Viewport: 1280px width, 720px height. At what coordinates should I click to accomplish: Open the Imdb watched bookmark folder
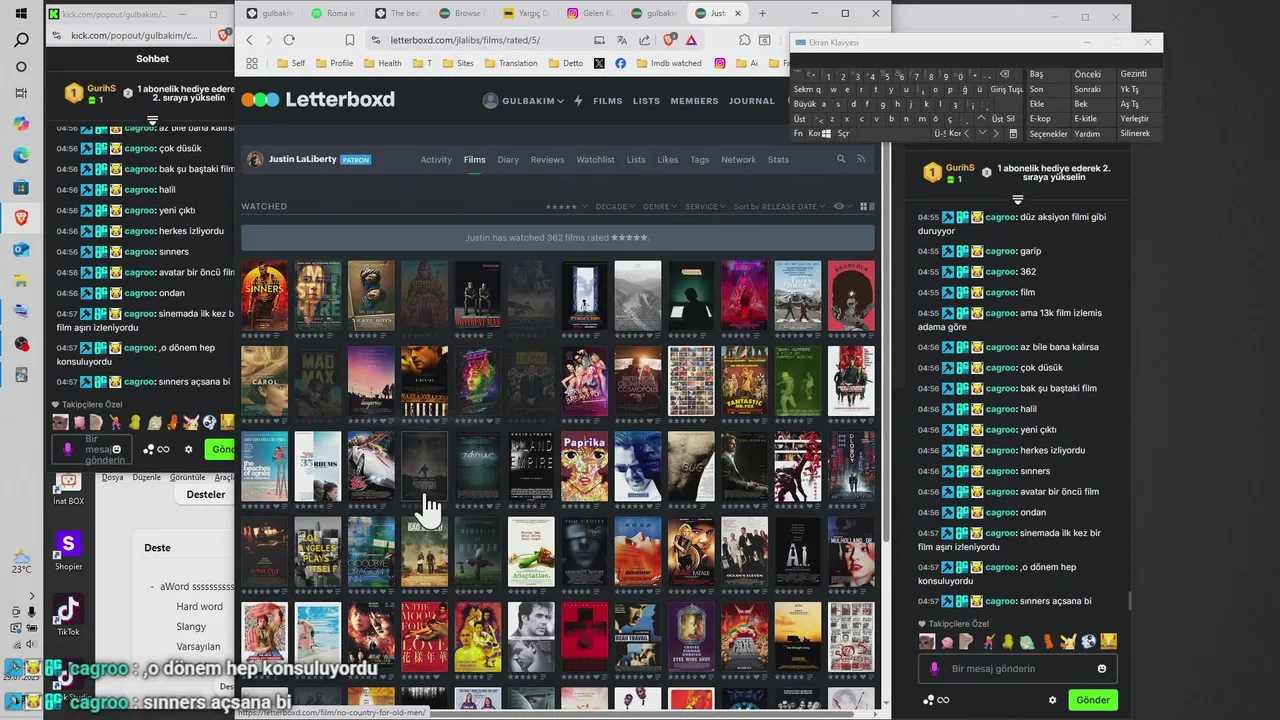[x=669, y=63]
